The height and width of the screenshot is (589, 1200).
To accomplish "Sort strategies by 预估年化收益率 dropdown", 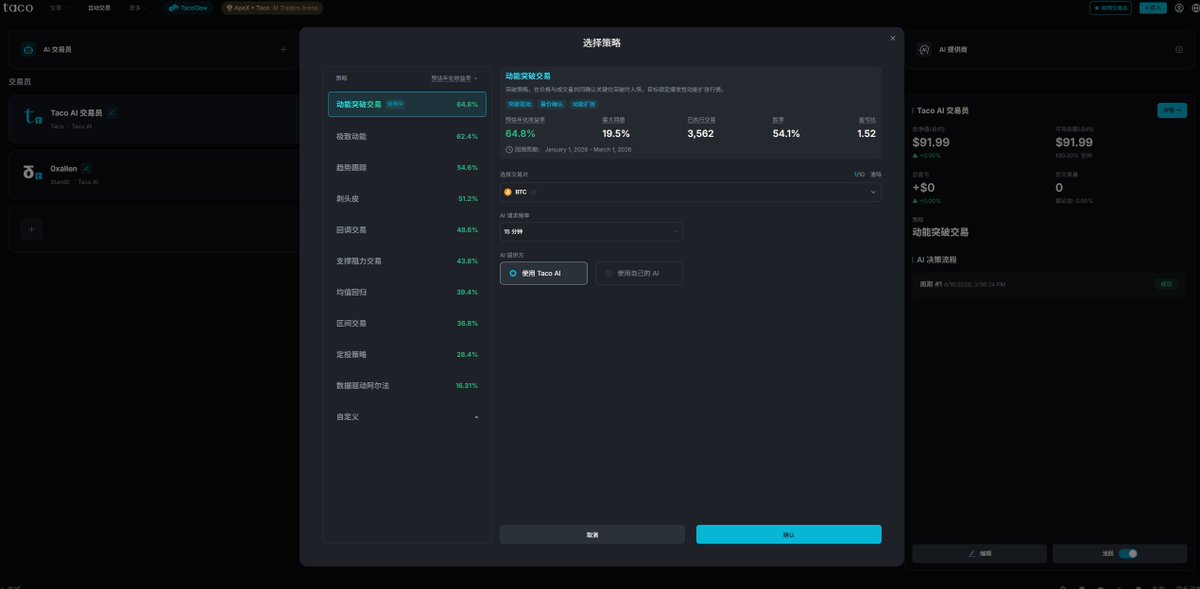I will point(454,77).
